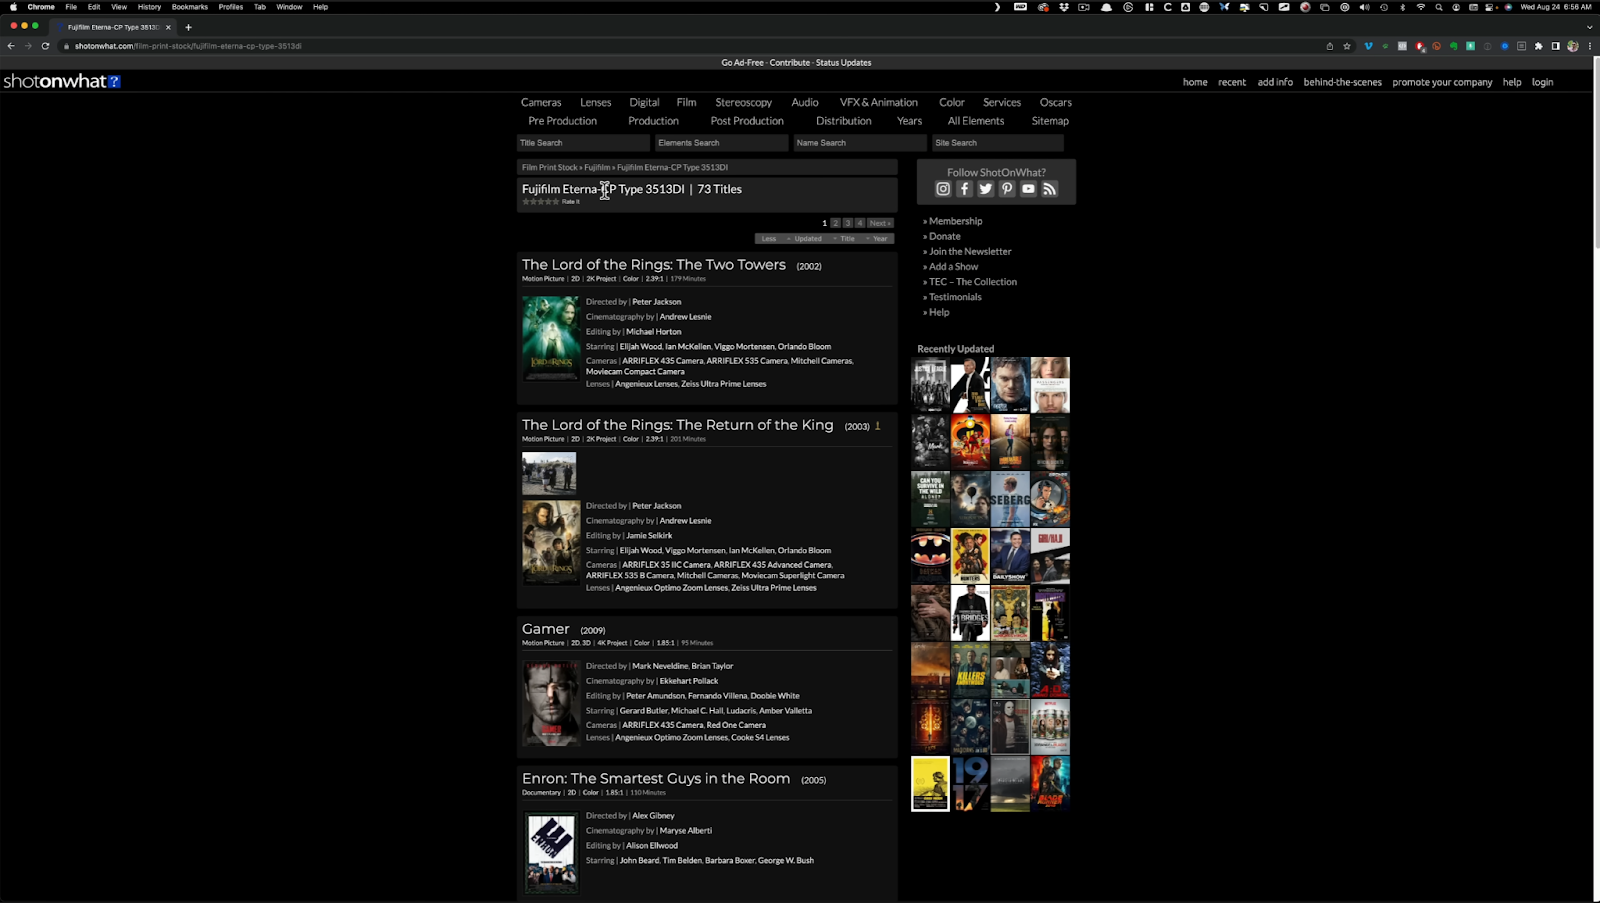
Task: Open the Seberg poster in Recently Updated
Action: point(1010,499)
